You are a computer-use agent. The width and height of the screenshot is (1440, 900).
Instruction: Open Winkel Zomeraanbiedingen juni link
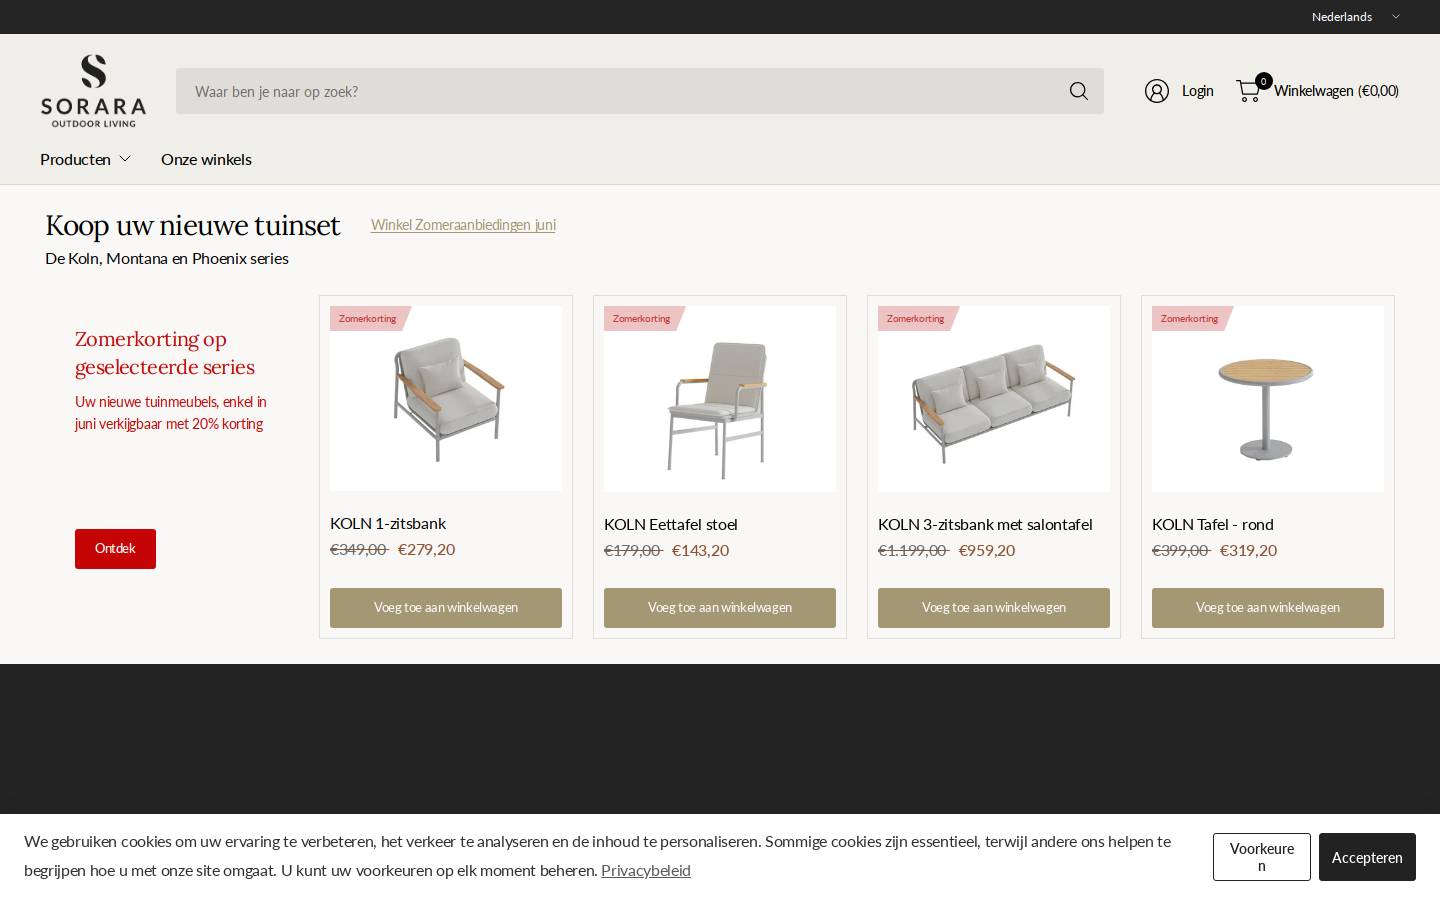pos(463,225)
